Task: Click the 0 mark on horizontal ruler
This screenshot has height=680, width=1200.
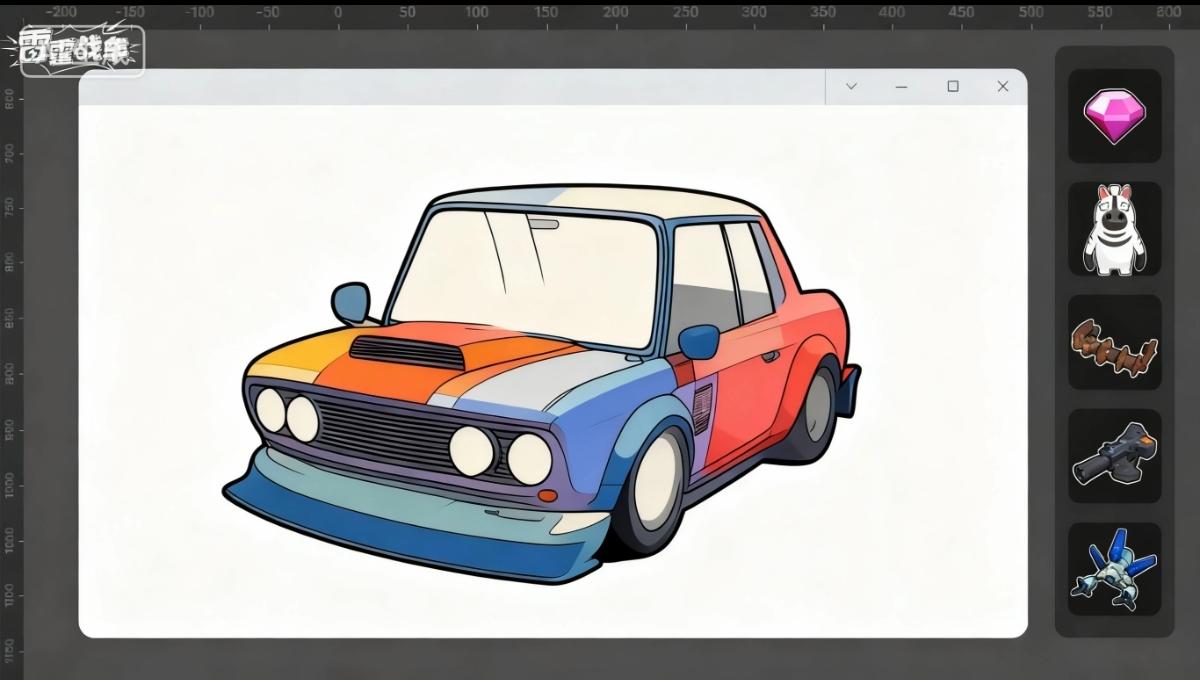Action: (x=337, y=13)
